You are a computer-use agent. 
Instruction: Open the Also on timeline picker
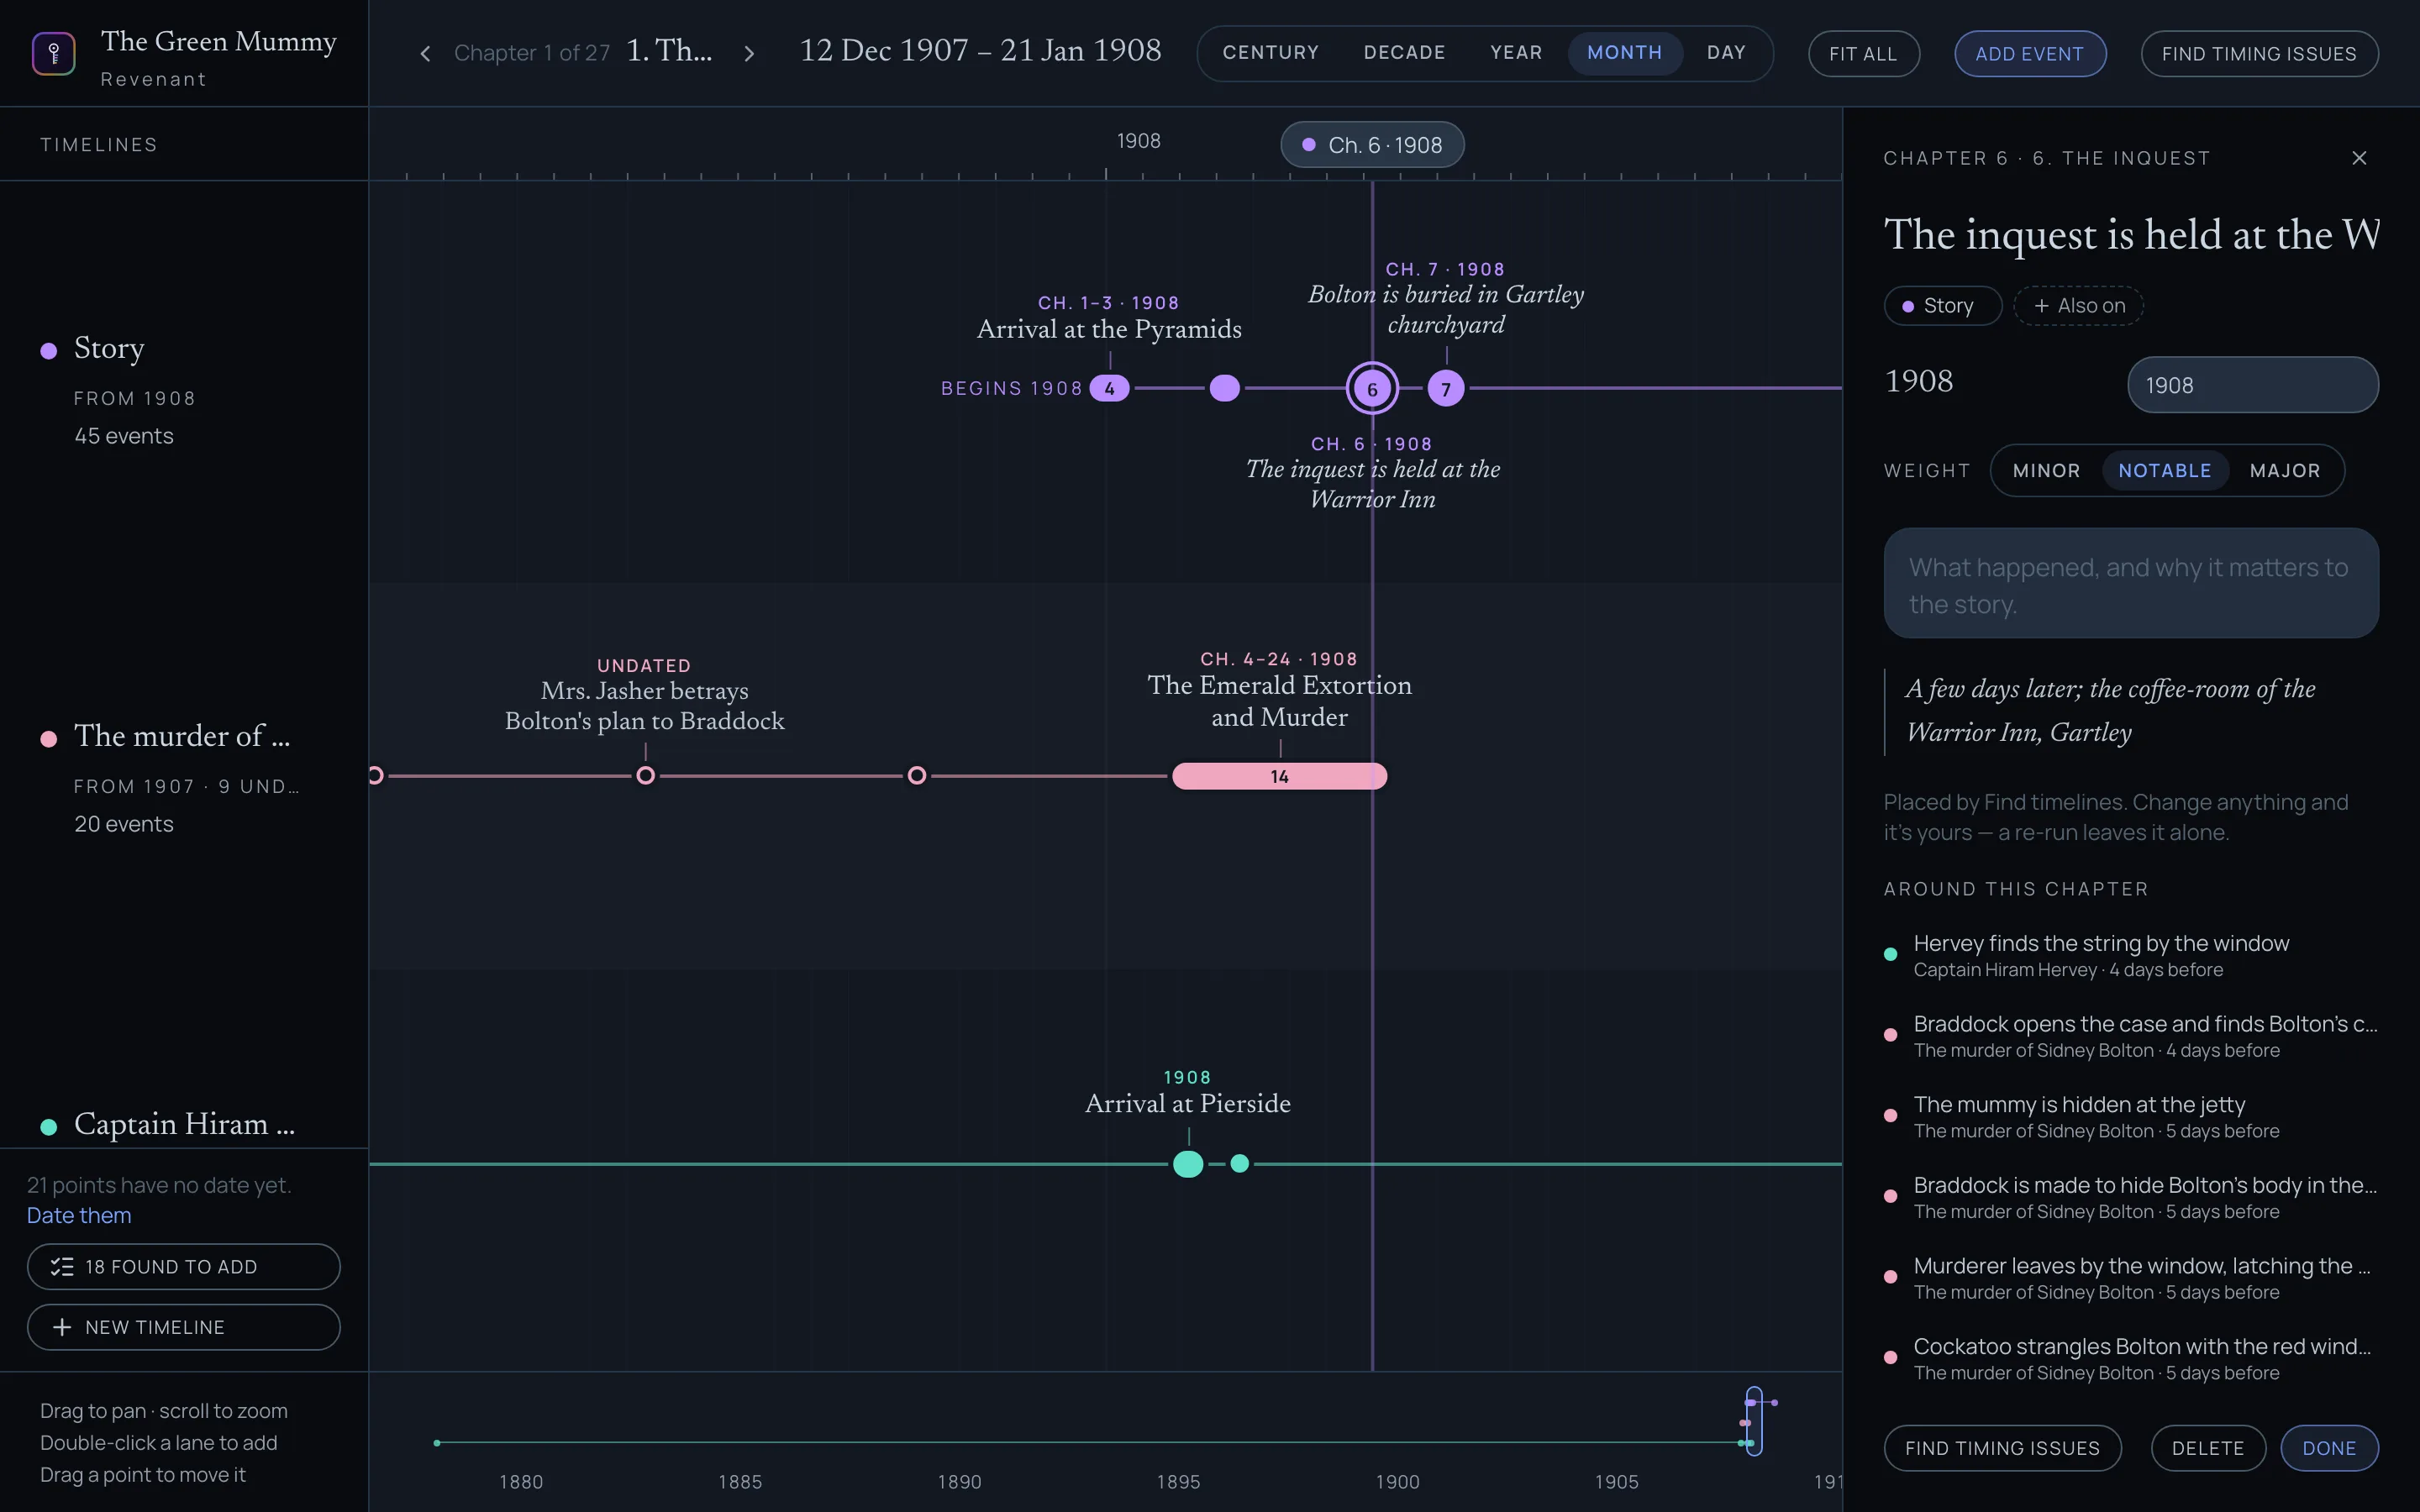pyautogui.click(x=2078, y=306)
